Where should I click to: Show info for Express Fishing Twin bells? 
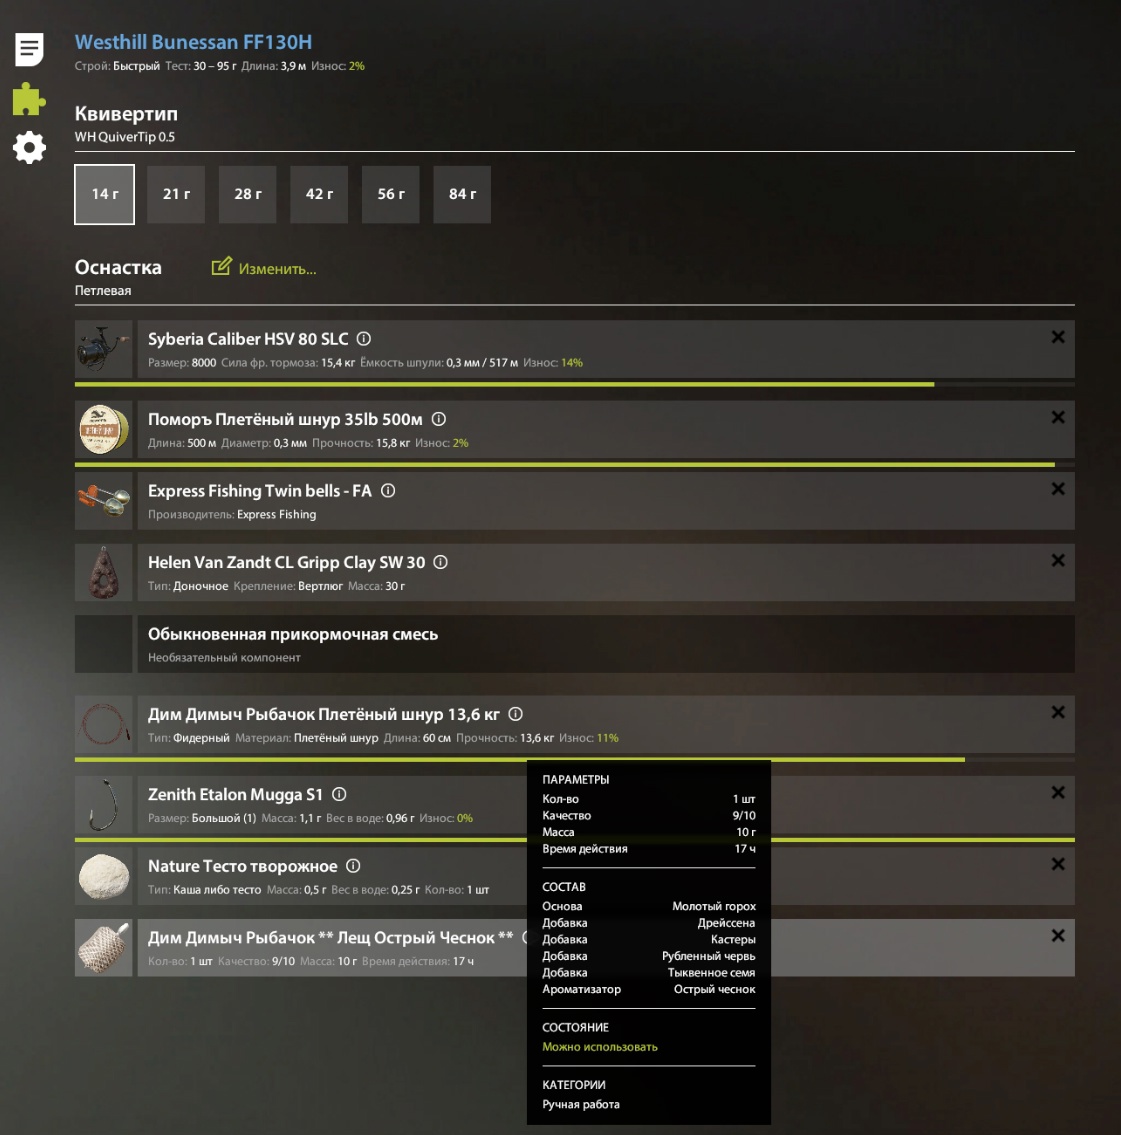pyautogui.click(x=388, y=491)
